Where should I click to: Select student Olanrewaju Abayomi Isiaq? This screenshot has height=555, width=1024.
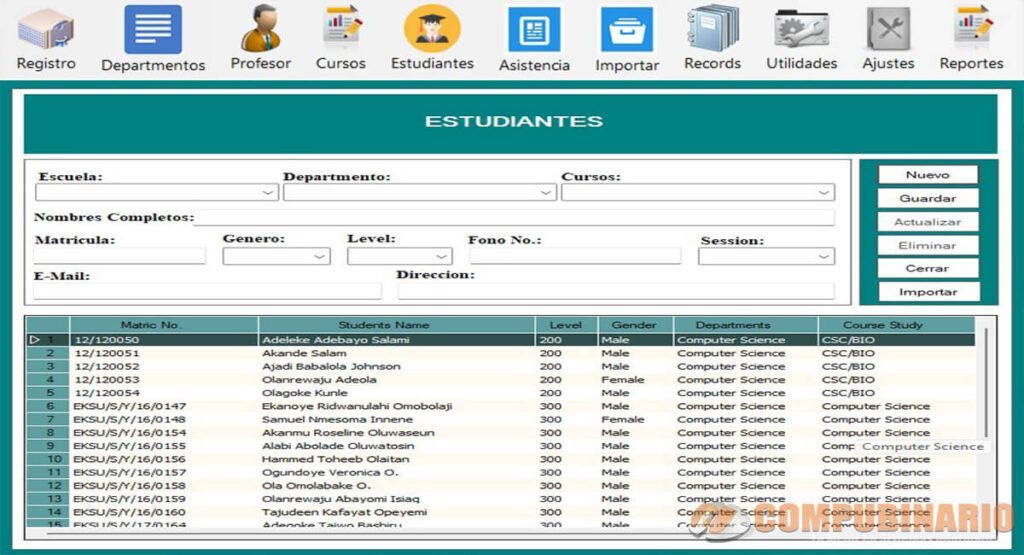(396, 499)
